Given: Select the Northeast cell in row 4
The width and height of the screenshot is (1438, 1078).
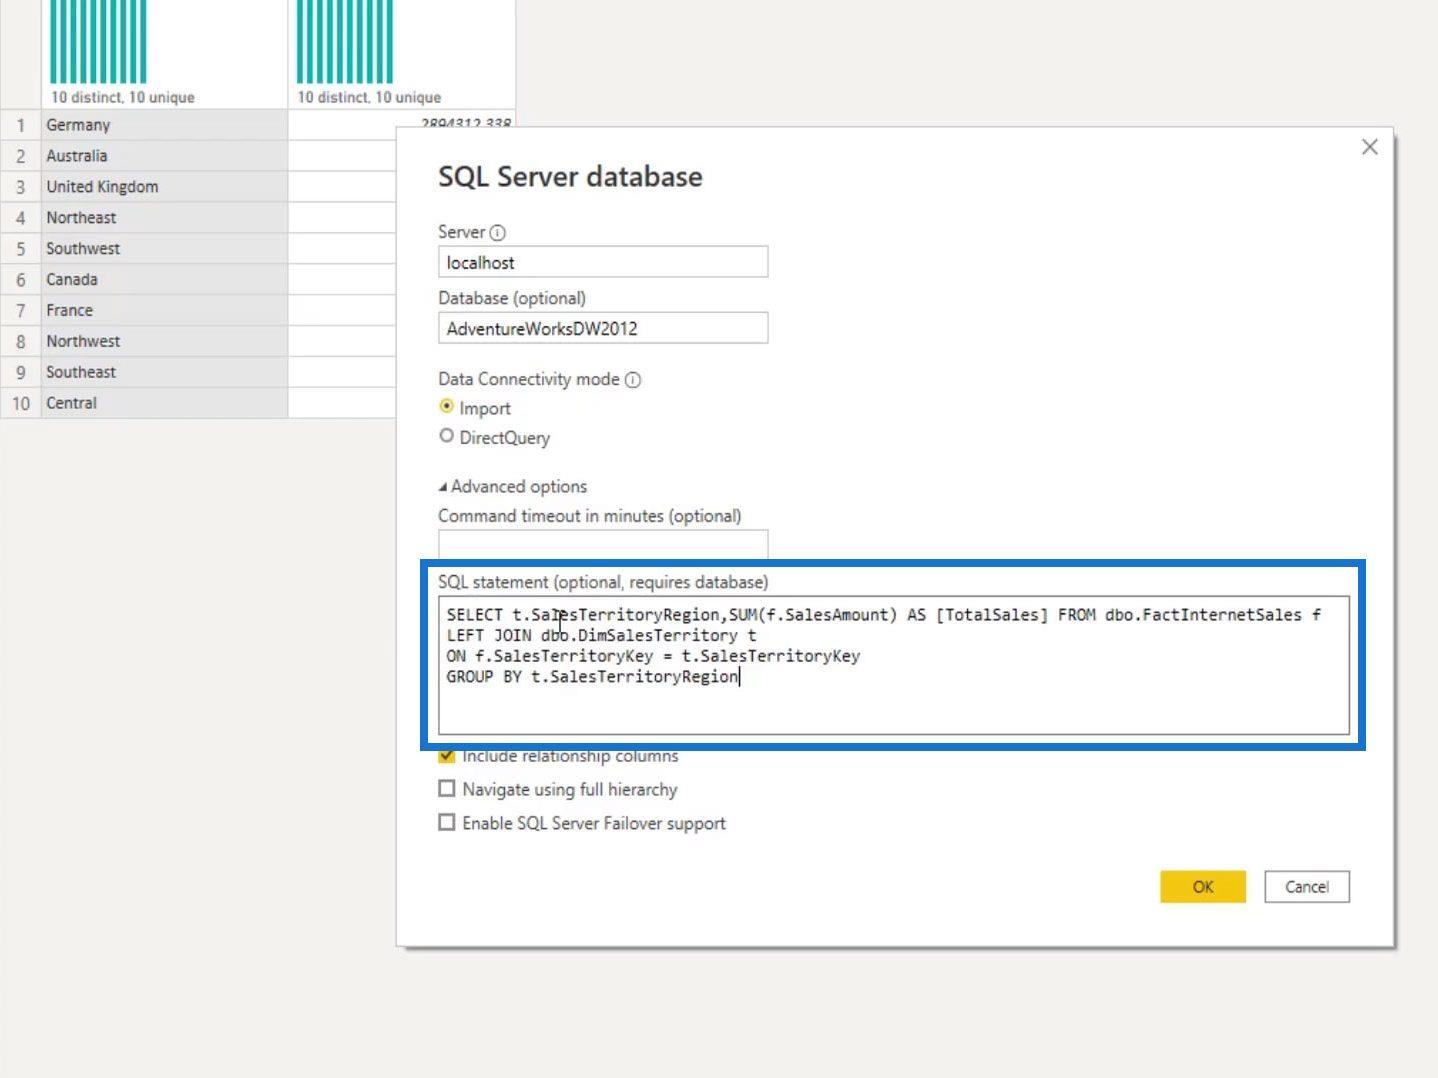Looking at the screenshot, I should click(164, 218).
